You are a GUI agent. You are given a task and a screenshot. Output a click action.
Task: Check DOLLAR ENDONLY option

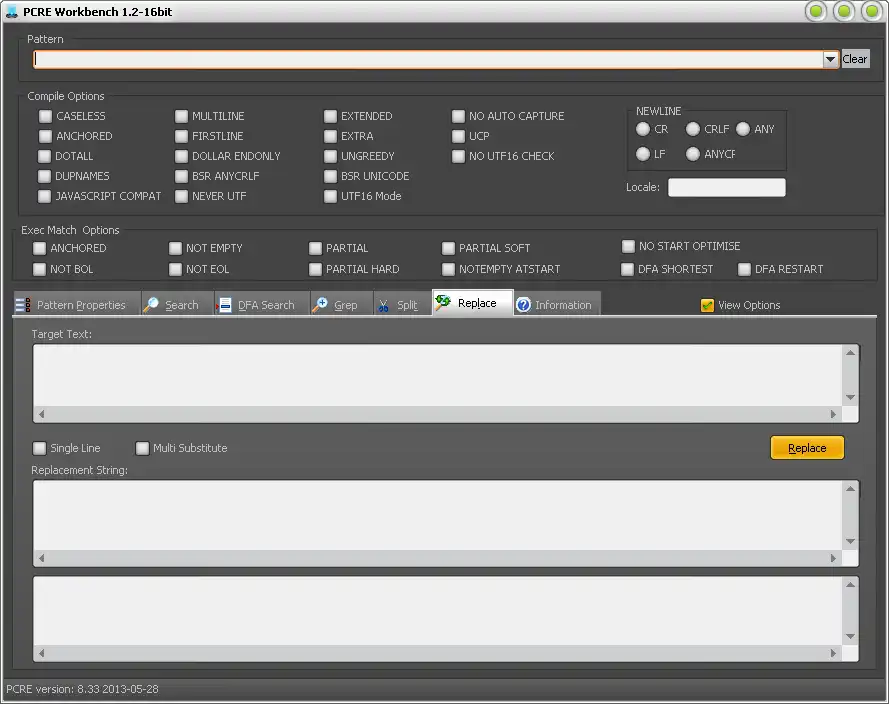click(x=181, y=156)
